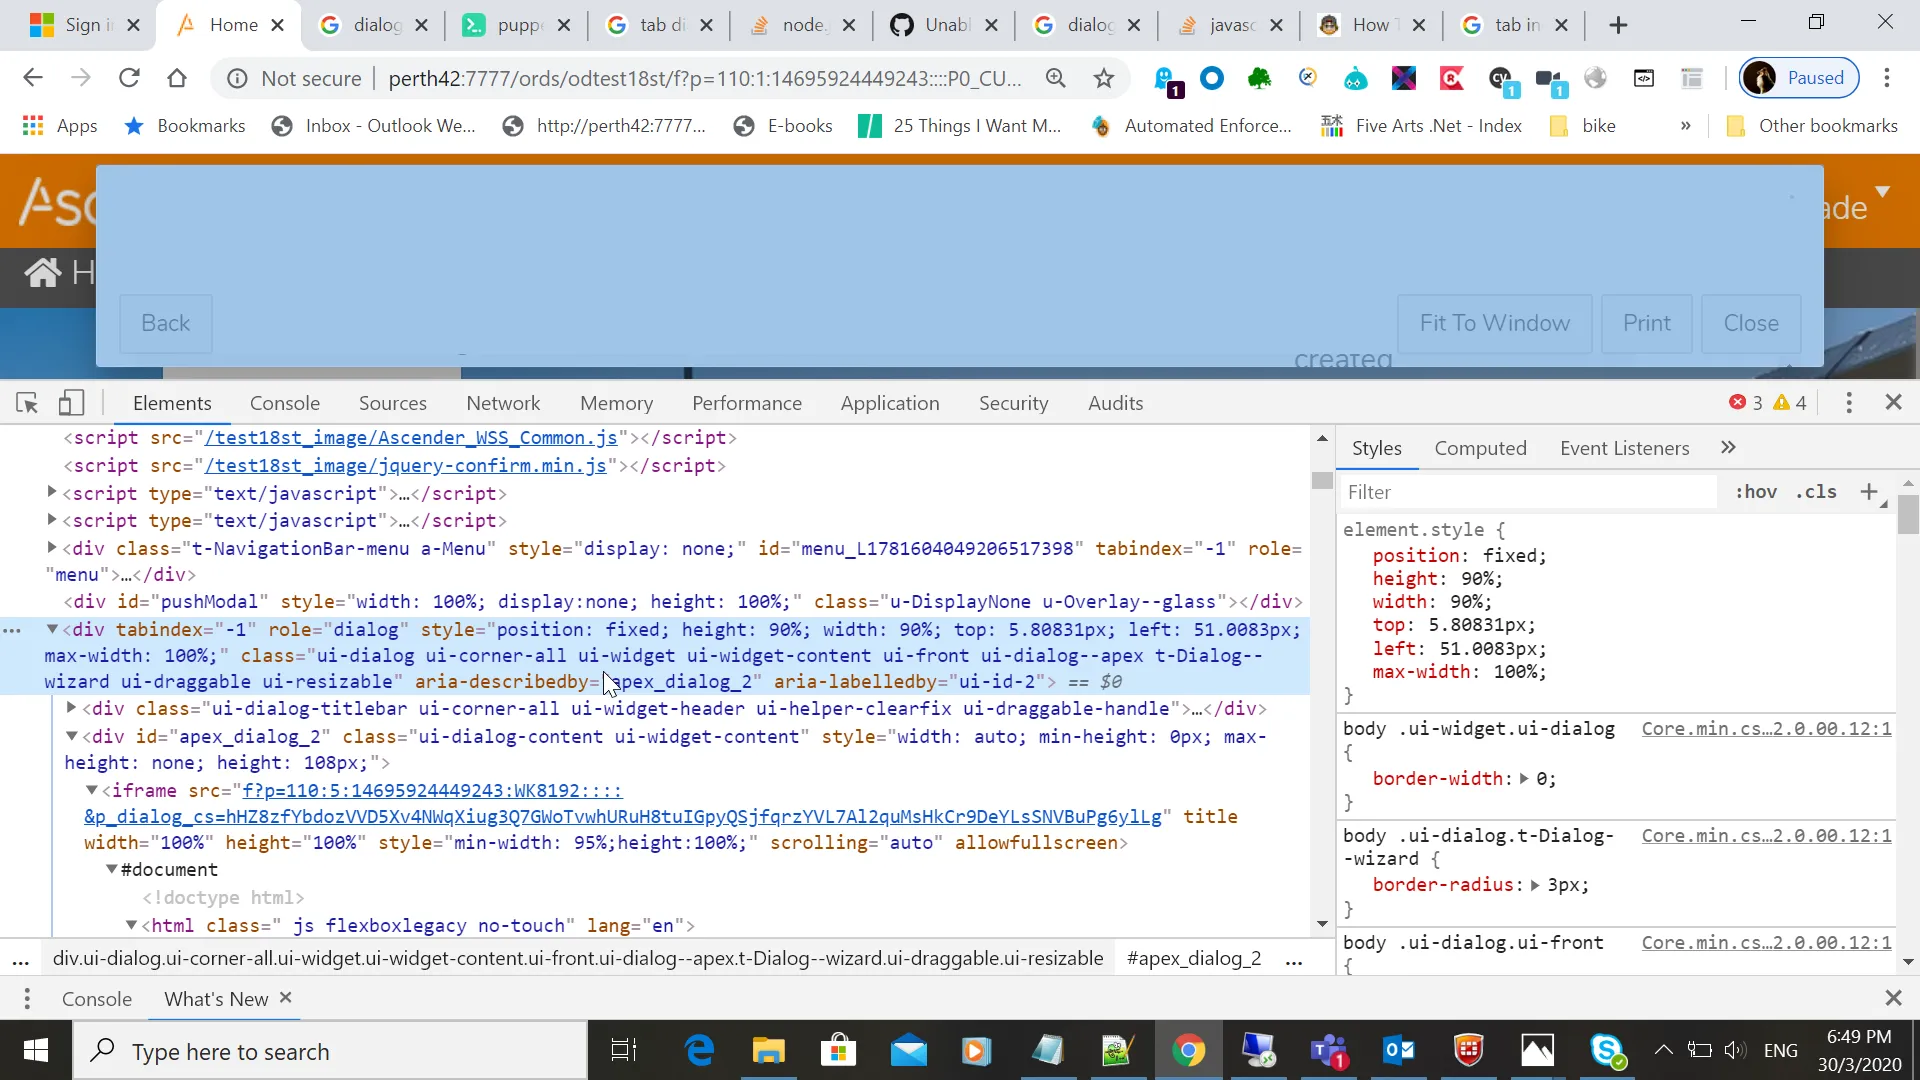Open Chrome from the Windows taskbar
This screenshot has height=1080, width=1920.
(1188, 1051)
